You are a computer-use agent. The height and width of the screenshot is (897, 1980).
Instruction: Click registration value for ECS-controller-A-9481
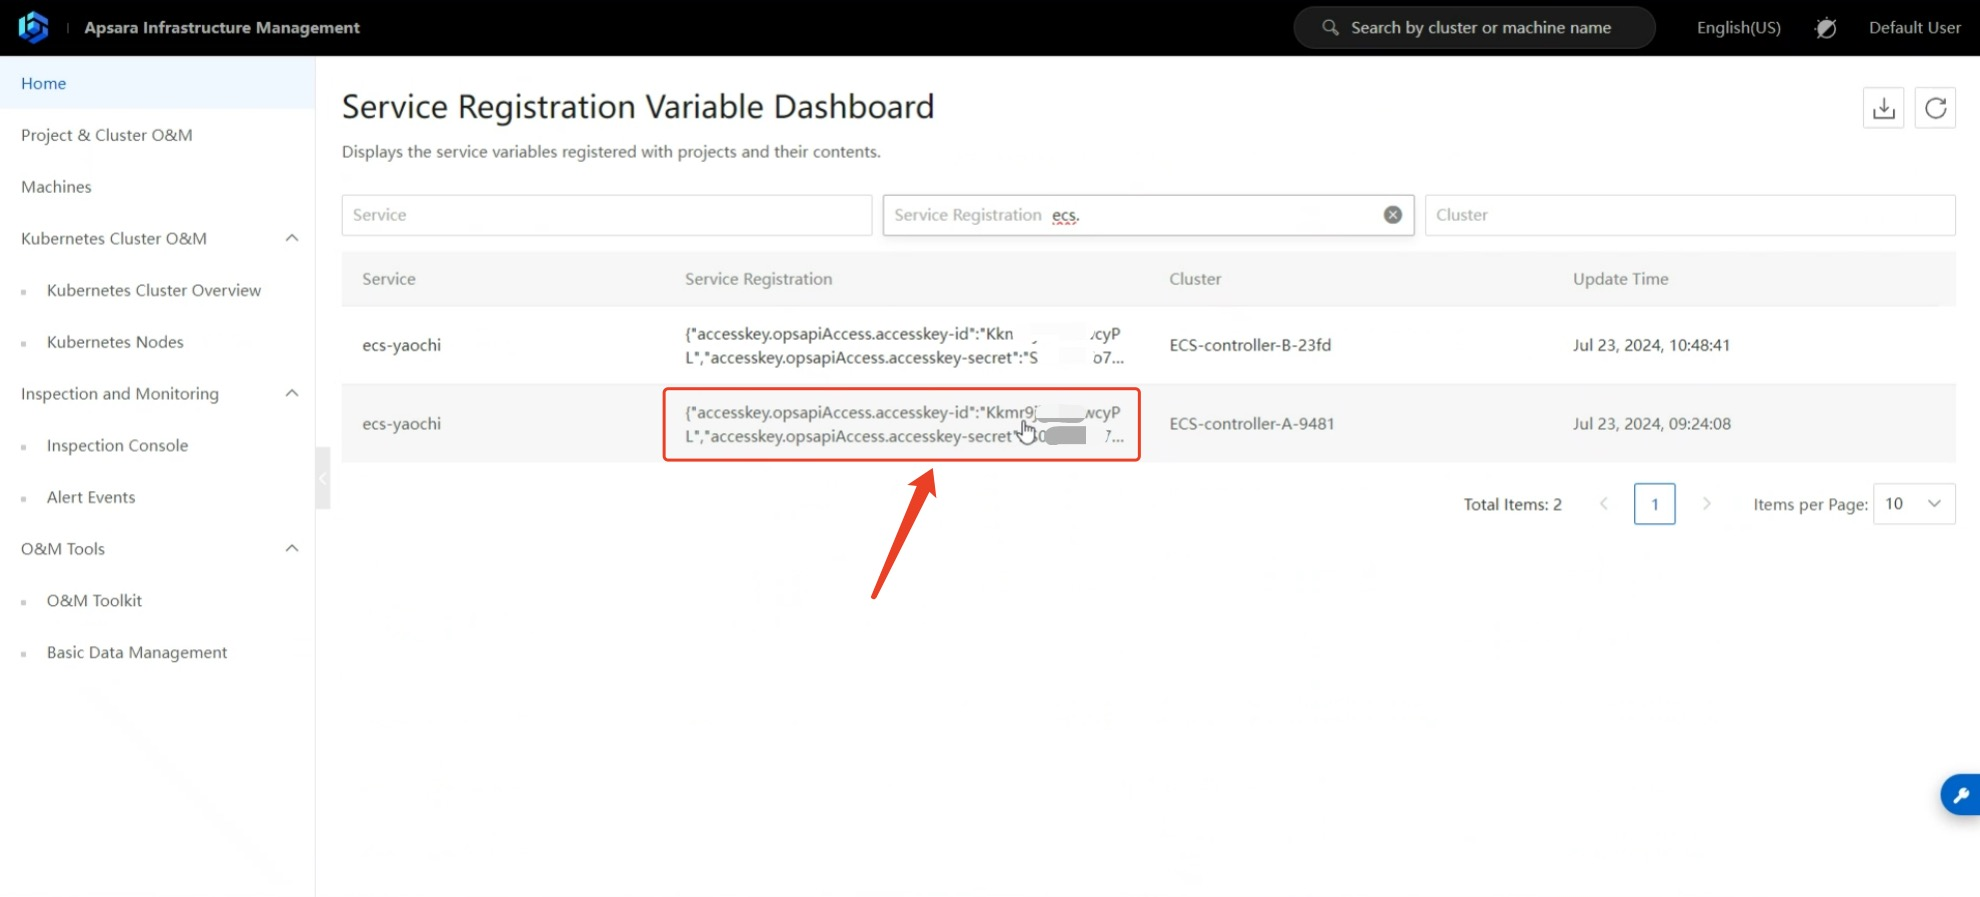[904, 424]
